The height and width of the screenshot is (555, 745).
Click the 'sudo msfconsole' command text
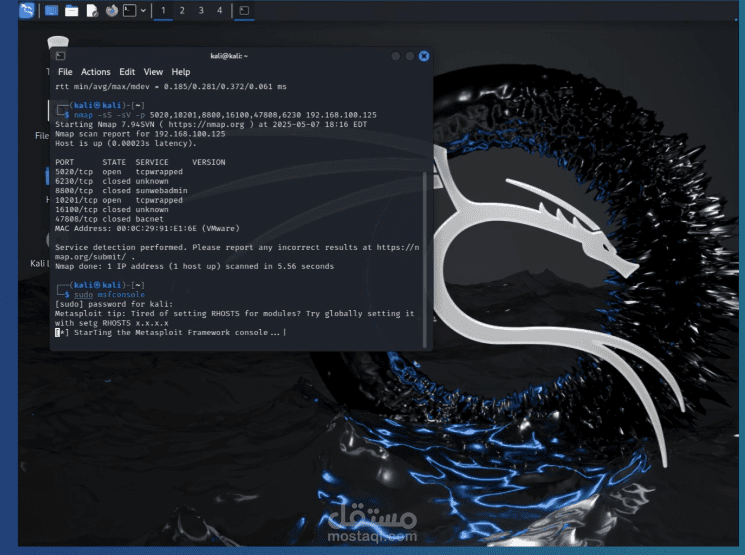[109, 295]
